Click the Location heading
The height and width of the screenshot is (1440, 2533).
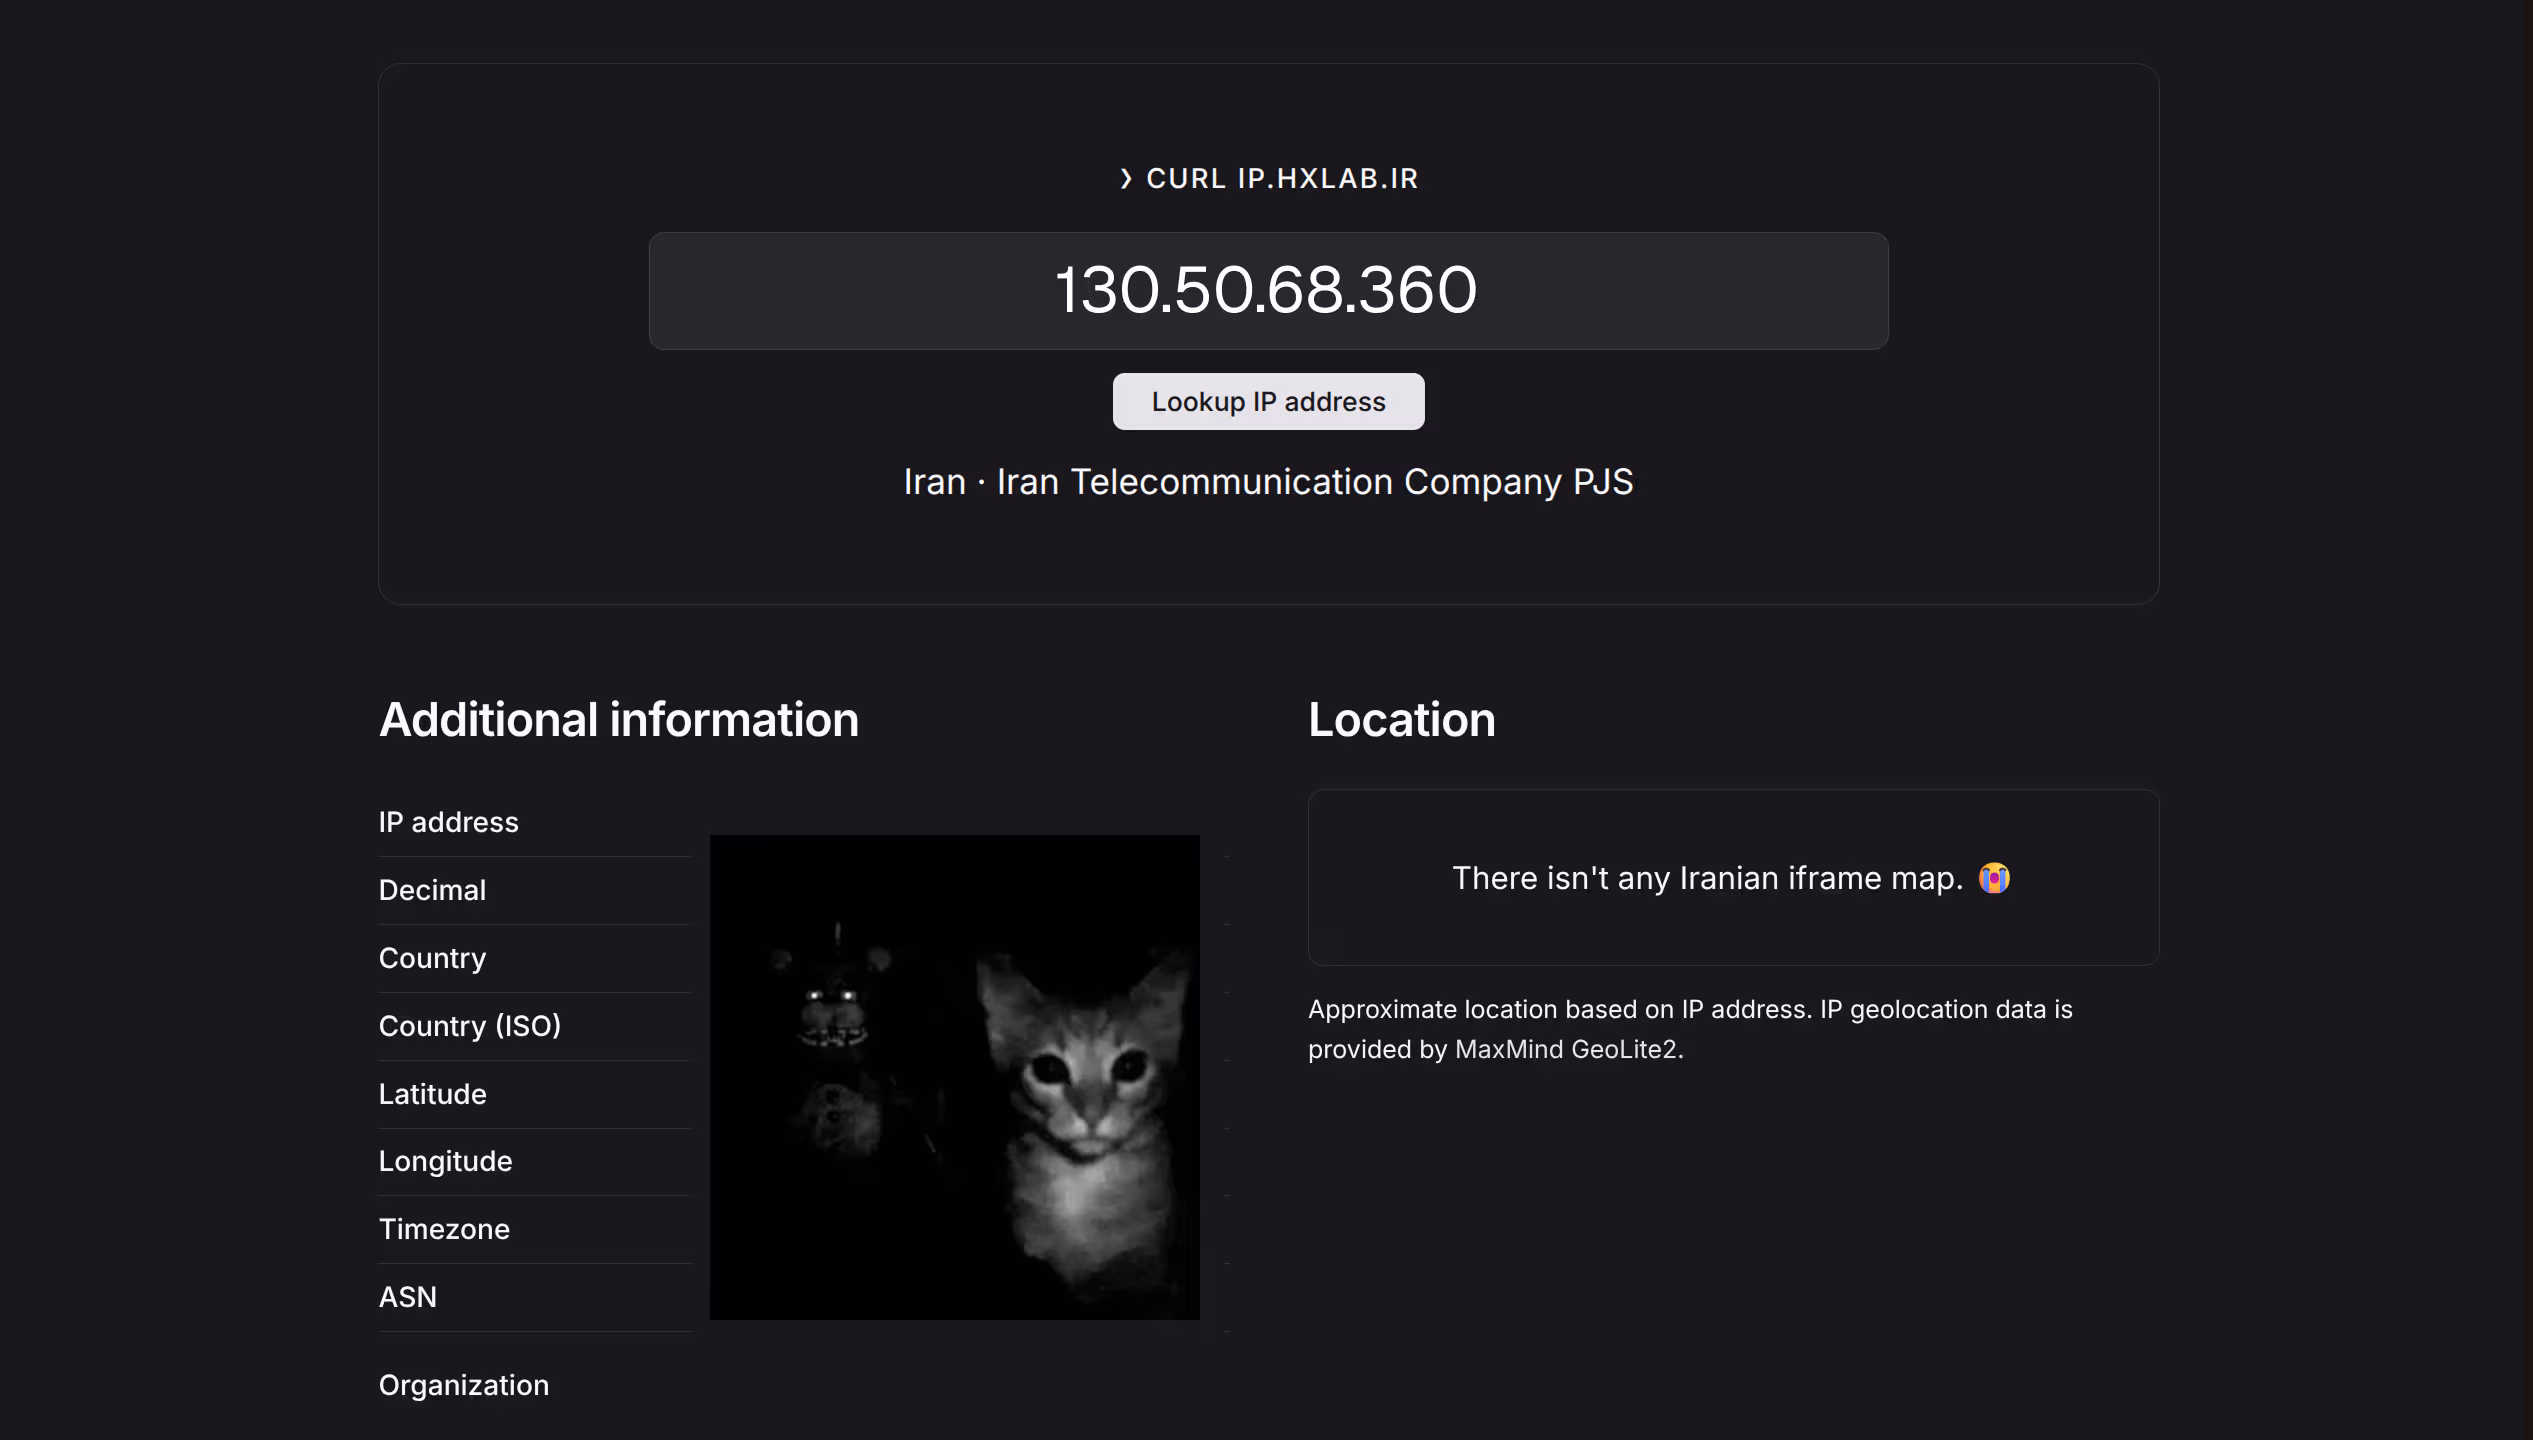click(1402, 720)
